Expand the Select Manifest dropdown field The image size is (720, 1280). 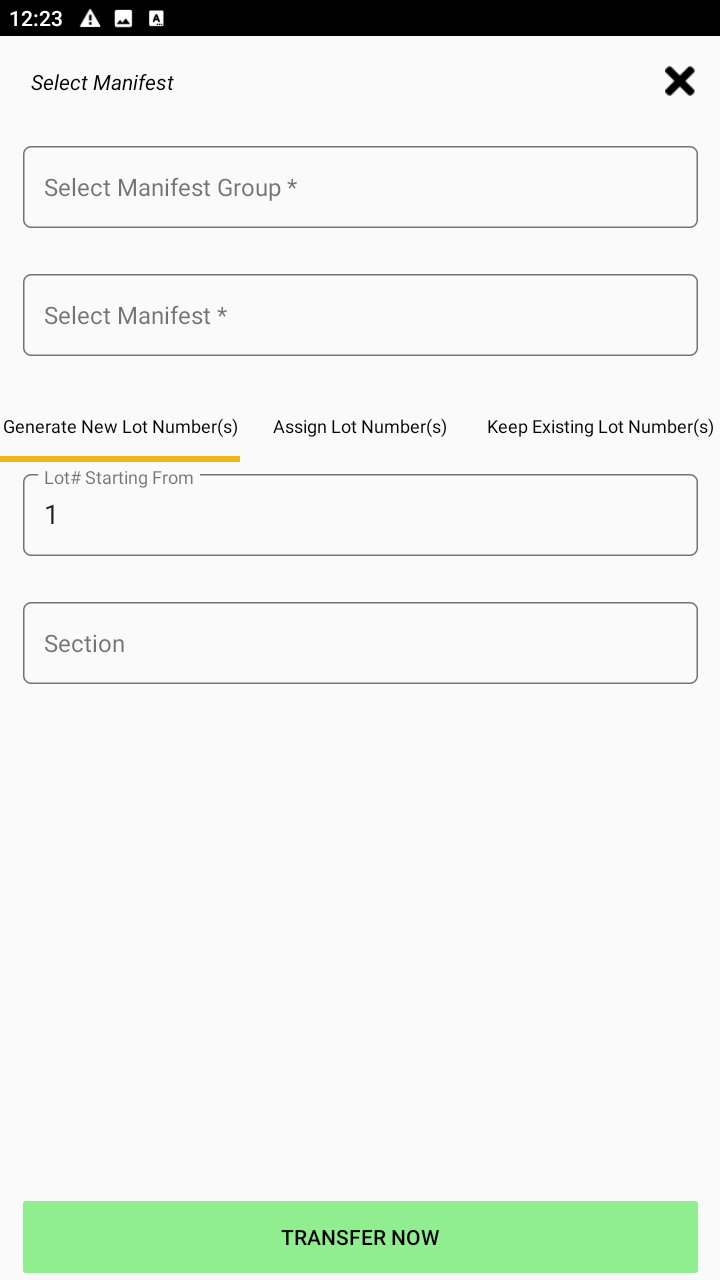click(x=360, y=315)
